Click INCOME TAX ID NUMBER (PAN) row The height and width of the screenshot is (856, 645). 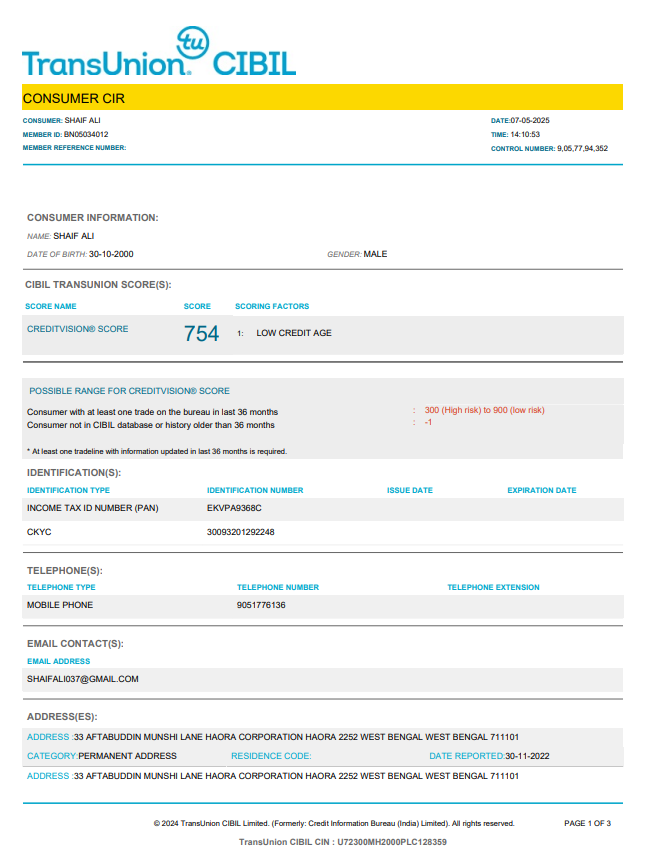322,508
